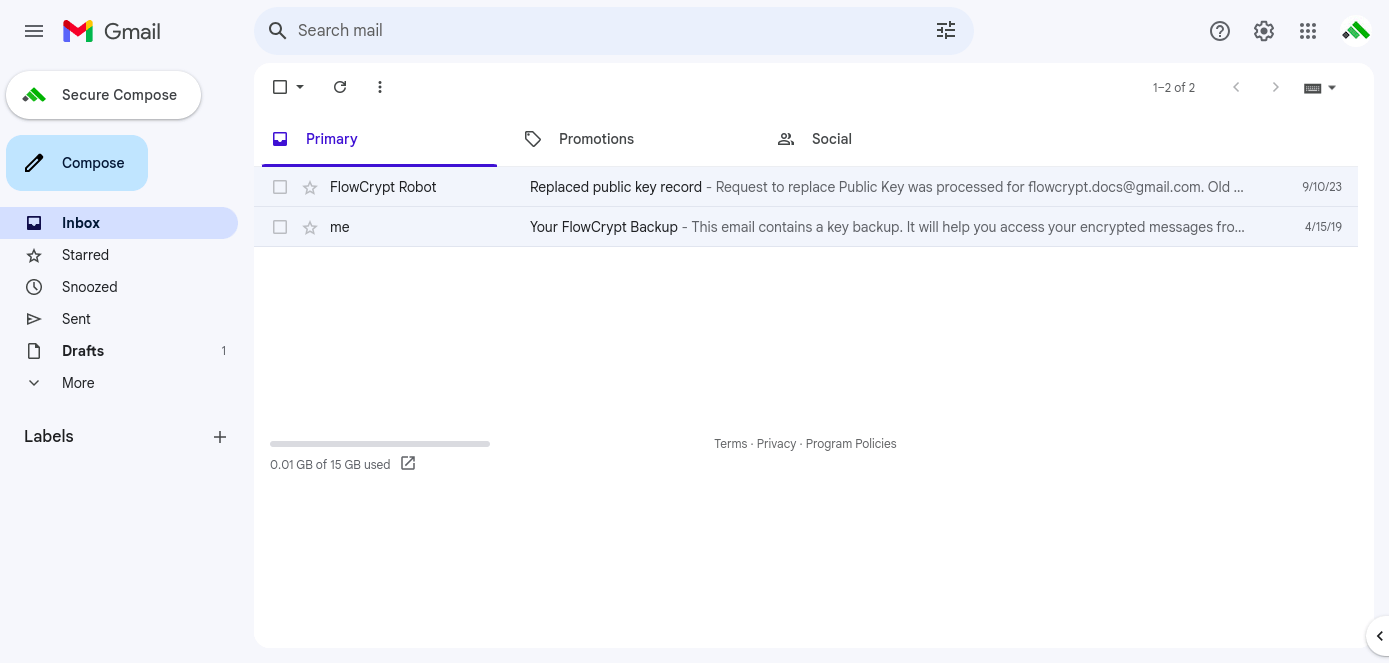1389x663 pixels.
Task: Tick the select-all checkbox
Action: click(x=280, y=87)
